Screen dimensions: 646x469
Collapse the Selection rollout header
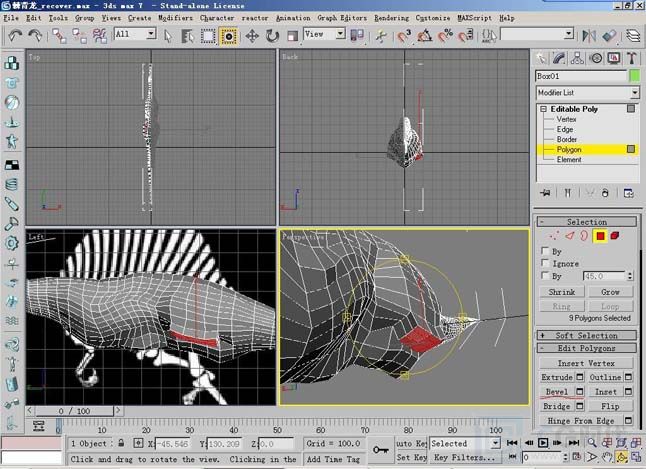[586, 222]
